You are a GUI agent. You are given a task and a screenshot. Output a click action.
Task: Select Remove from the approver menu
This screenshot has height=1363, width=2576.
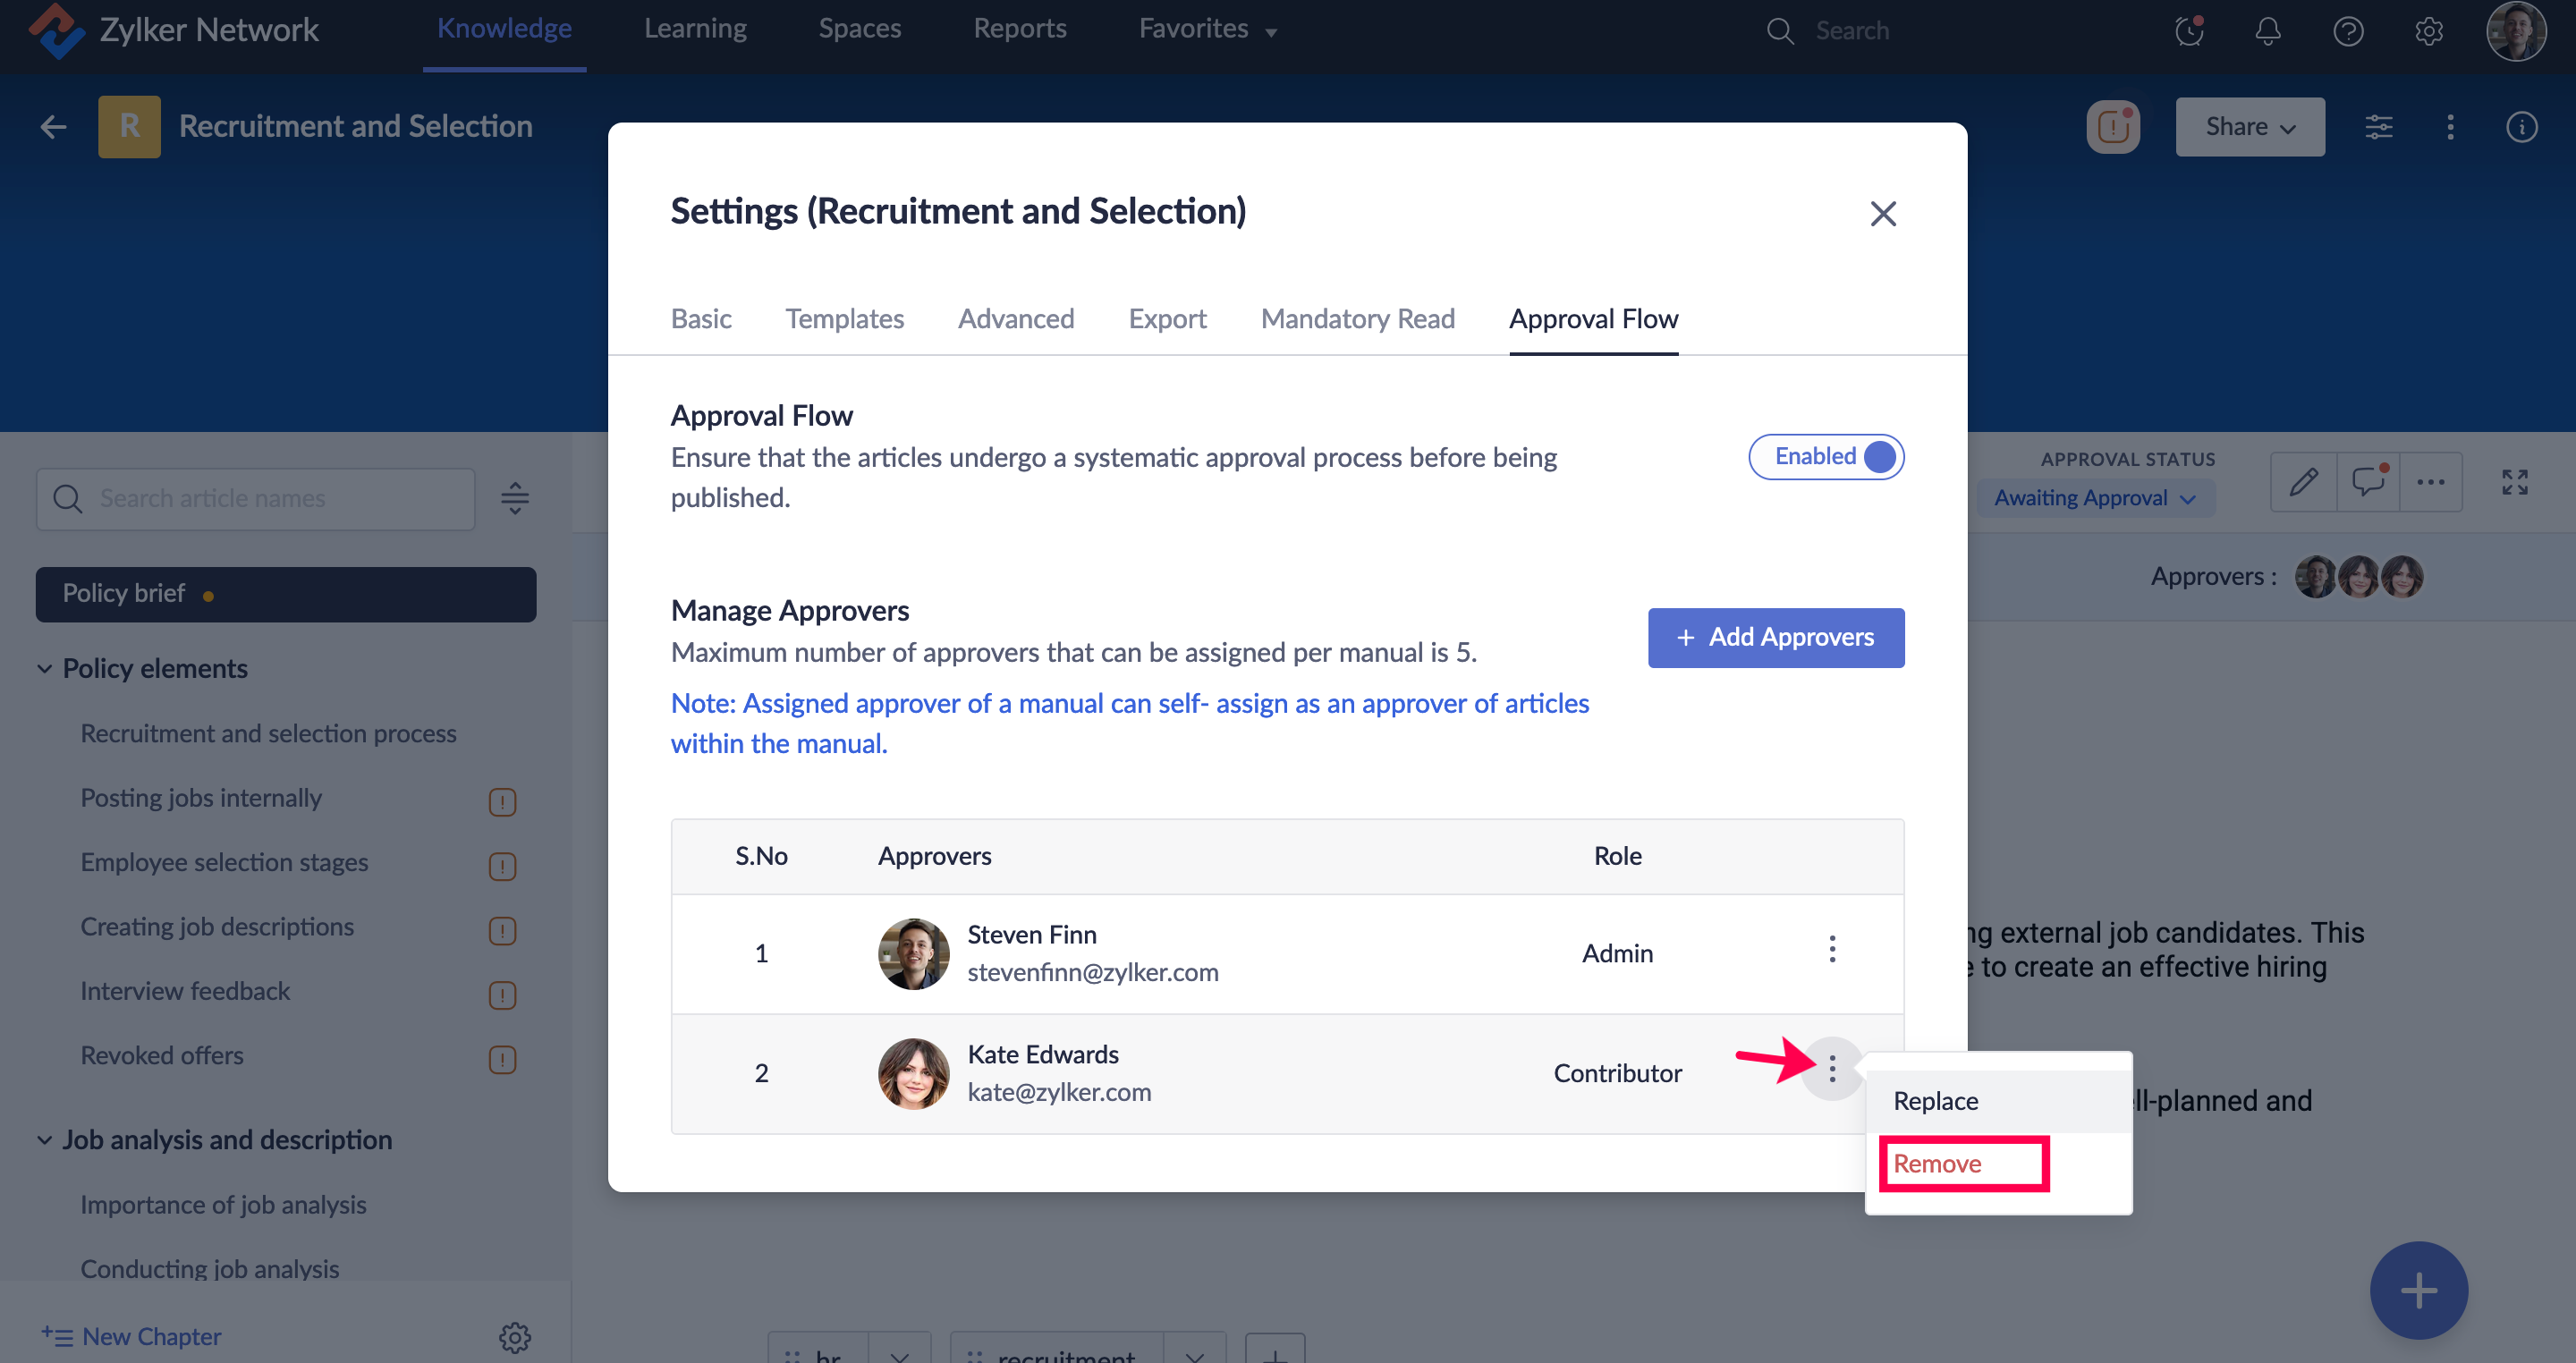coord(1937,1164)
